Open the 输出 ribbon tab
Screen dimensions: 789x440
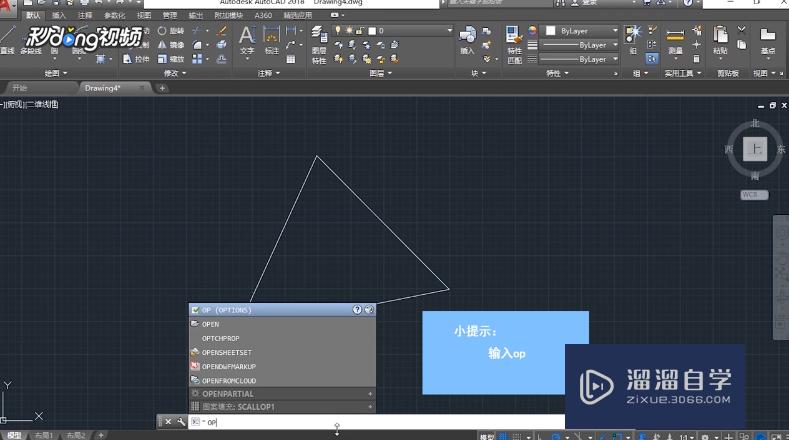[x=196, y=16]
